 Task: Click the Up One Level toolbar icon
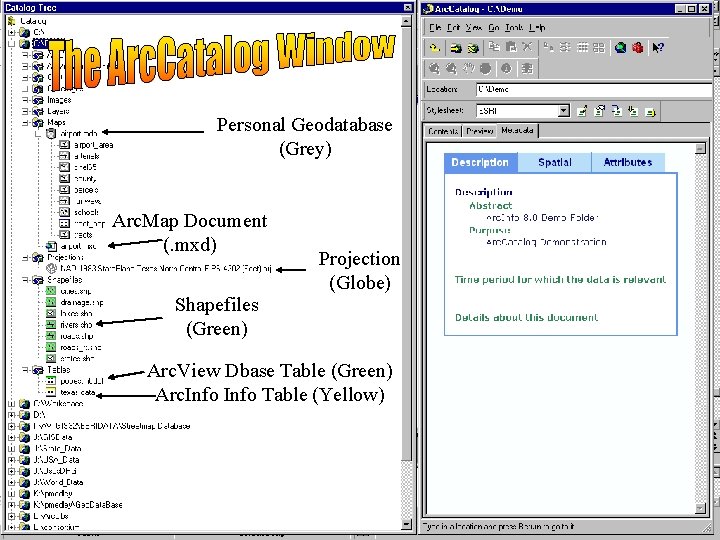click(434, 47)
